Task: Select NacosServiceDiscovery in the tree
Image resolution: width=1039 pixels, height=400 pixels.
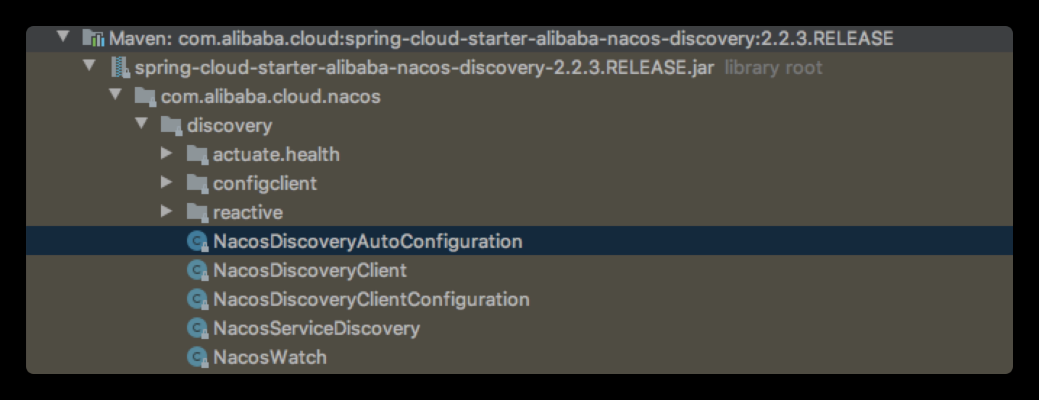Action: [x=316, y=328]
